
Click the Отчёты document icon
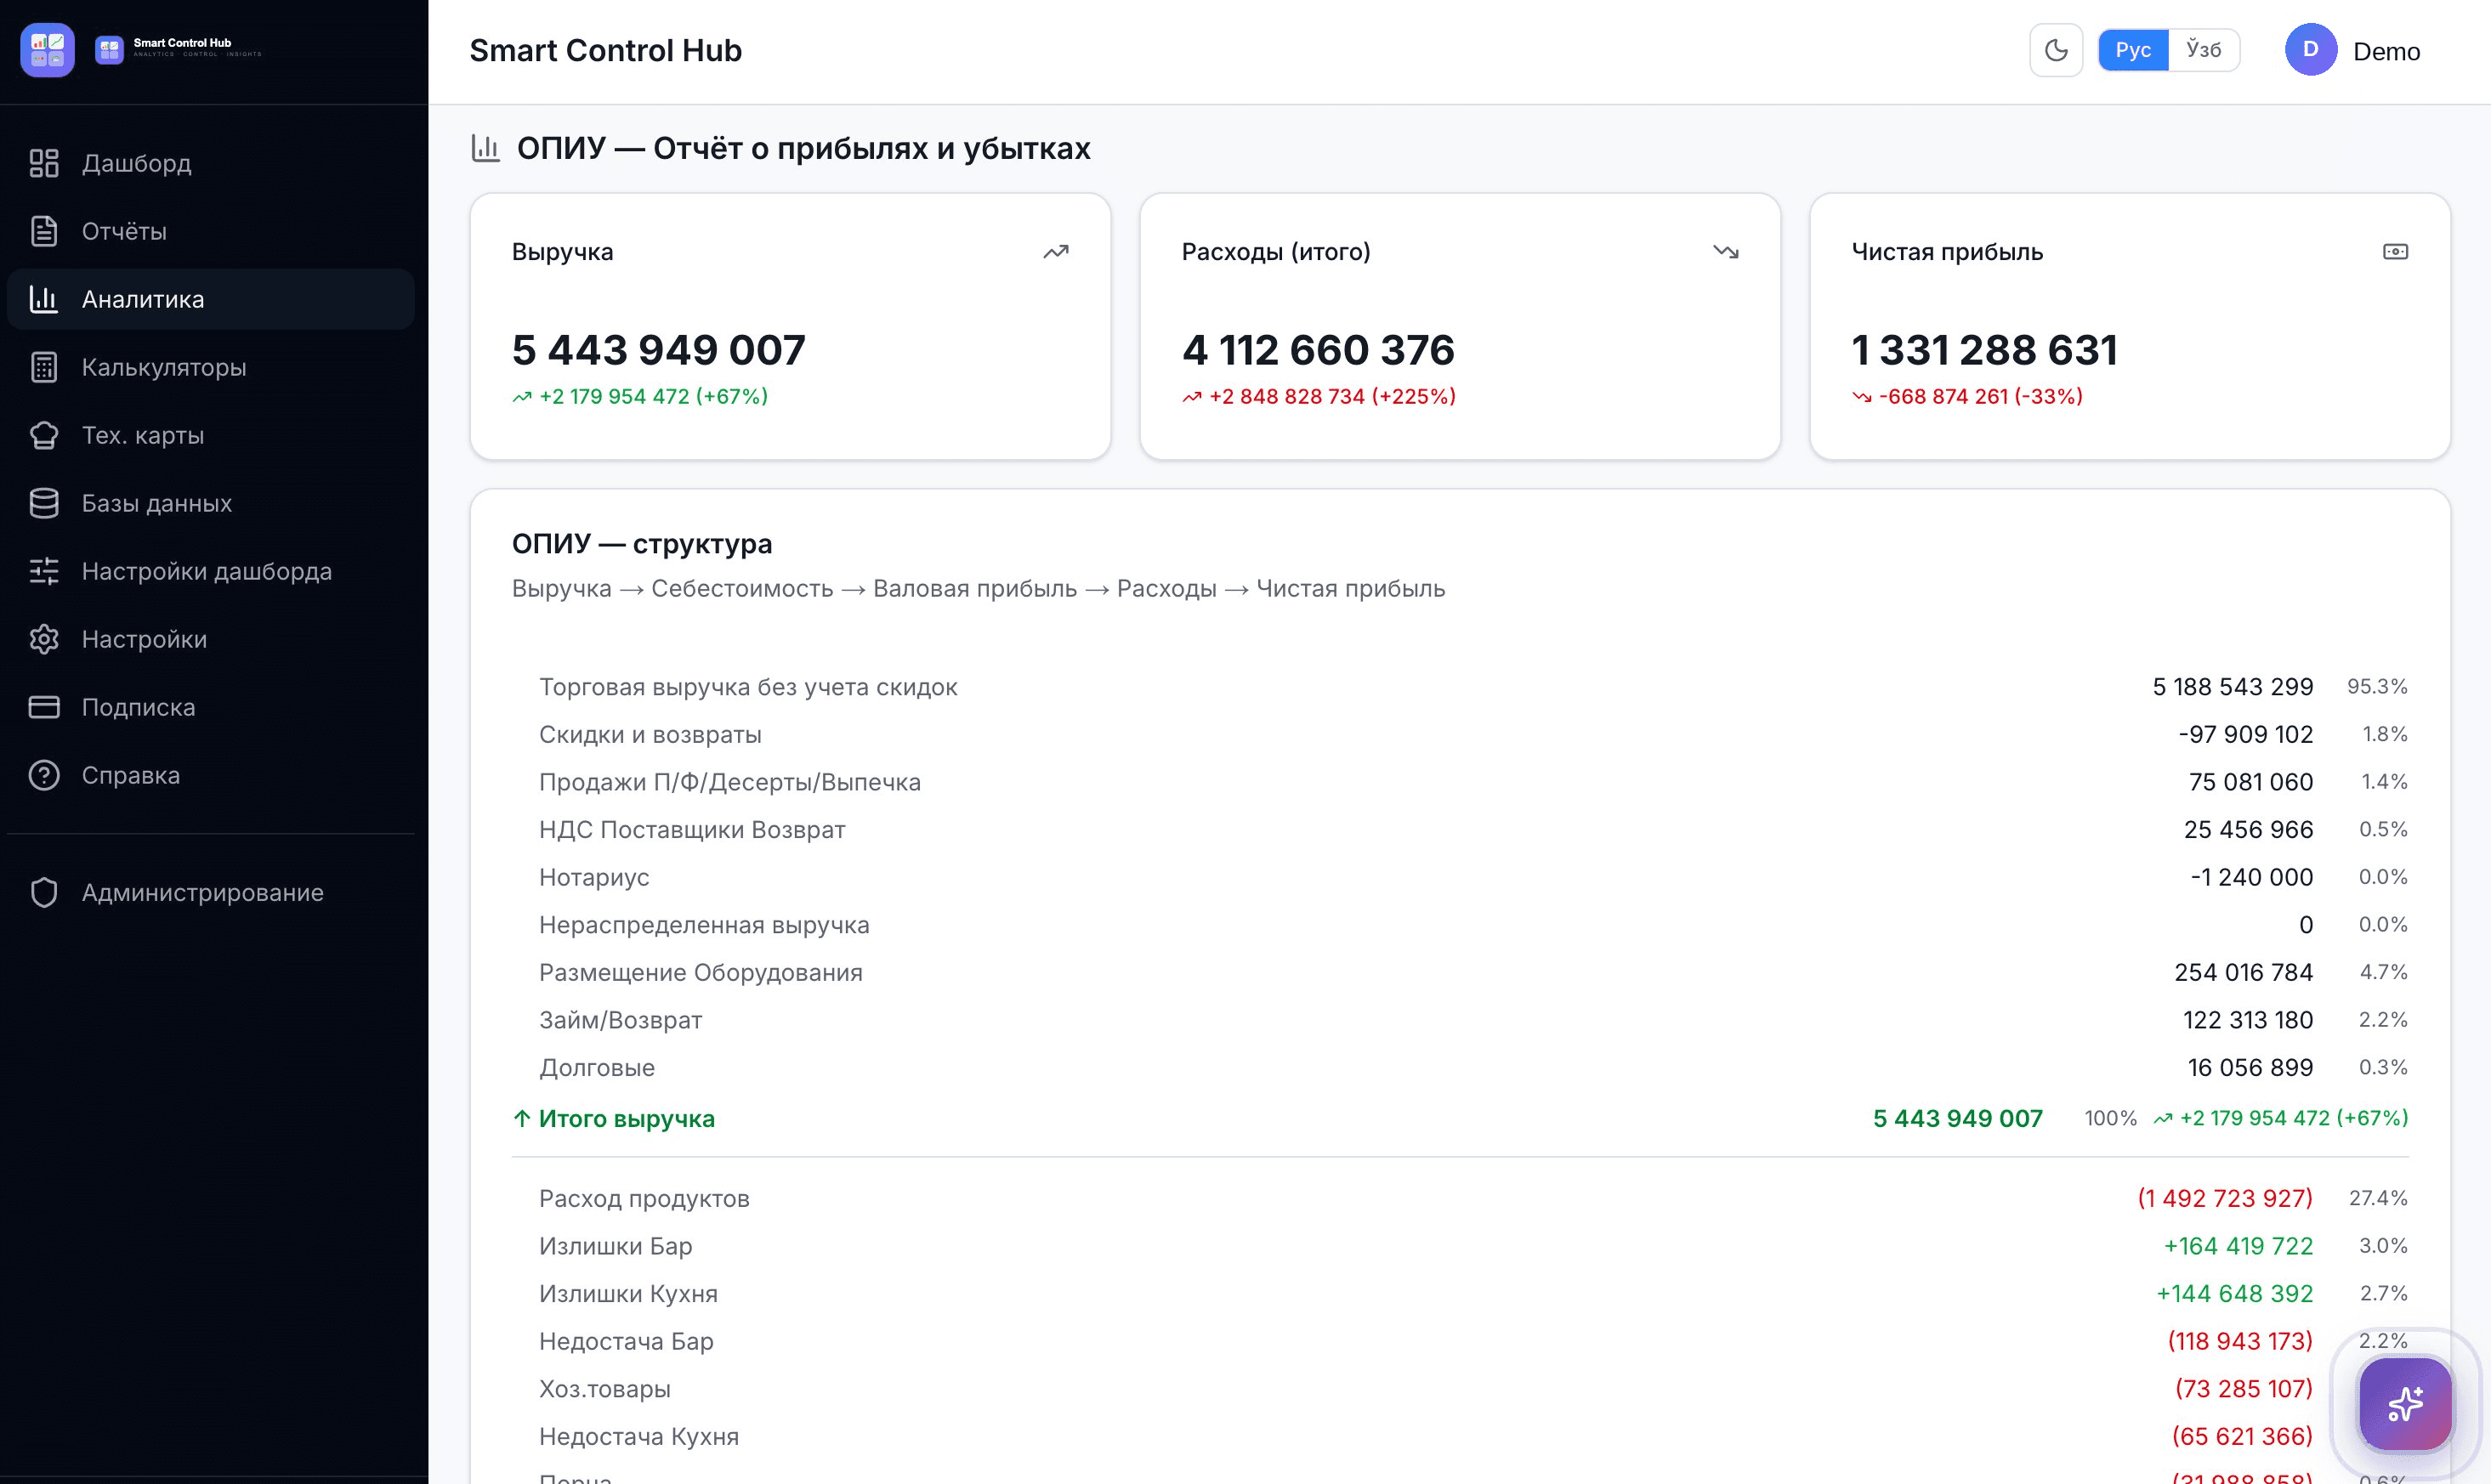[44, 231]
